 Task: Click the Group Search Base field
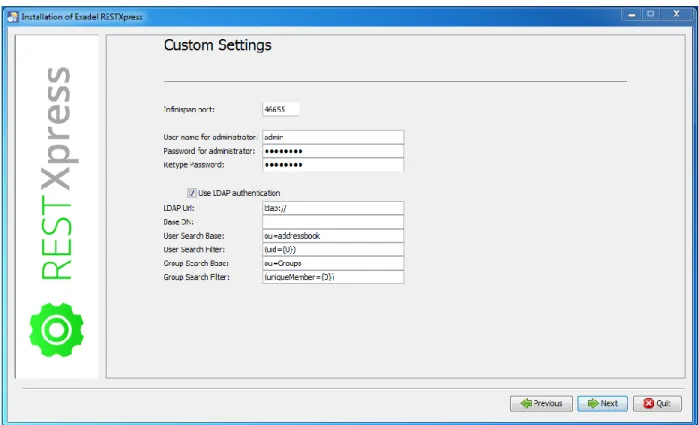tap(333, 263)
